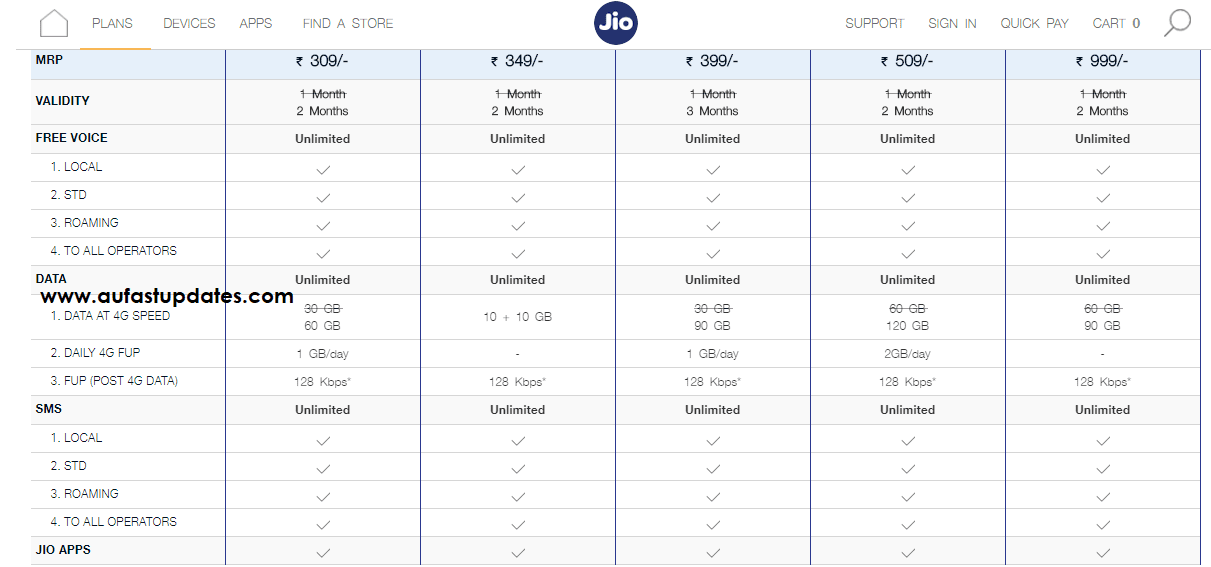Open the SUPPORT link

(x=875, y=23)
